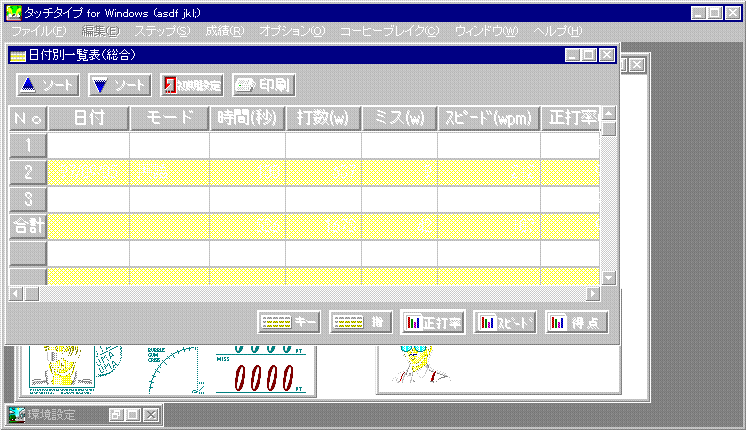Open the キー keyboard statistics view
The width and height of the screenshot is (747, 431).
click(289, 322)
